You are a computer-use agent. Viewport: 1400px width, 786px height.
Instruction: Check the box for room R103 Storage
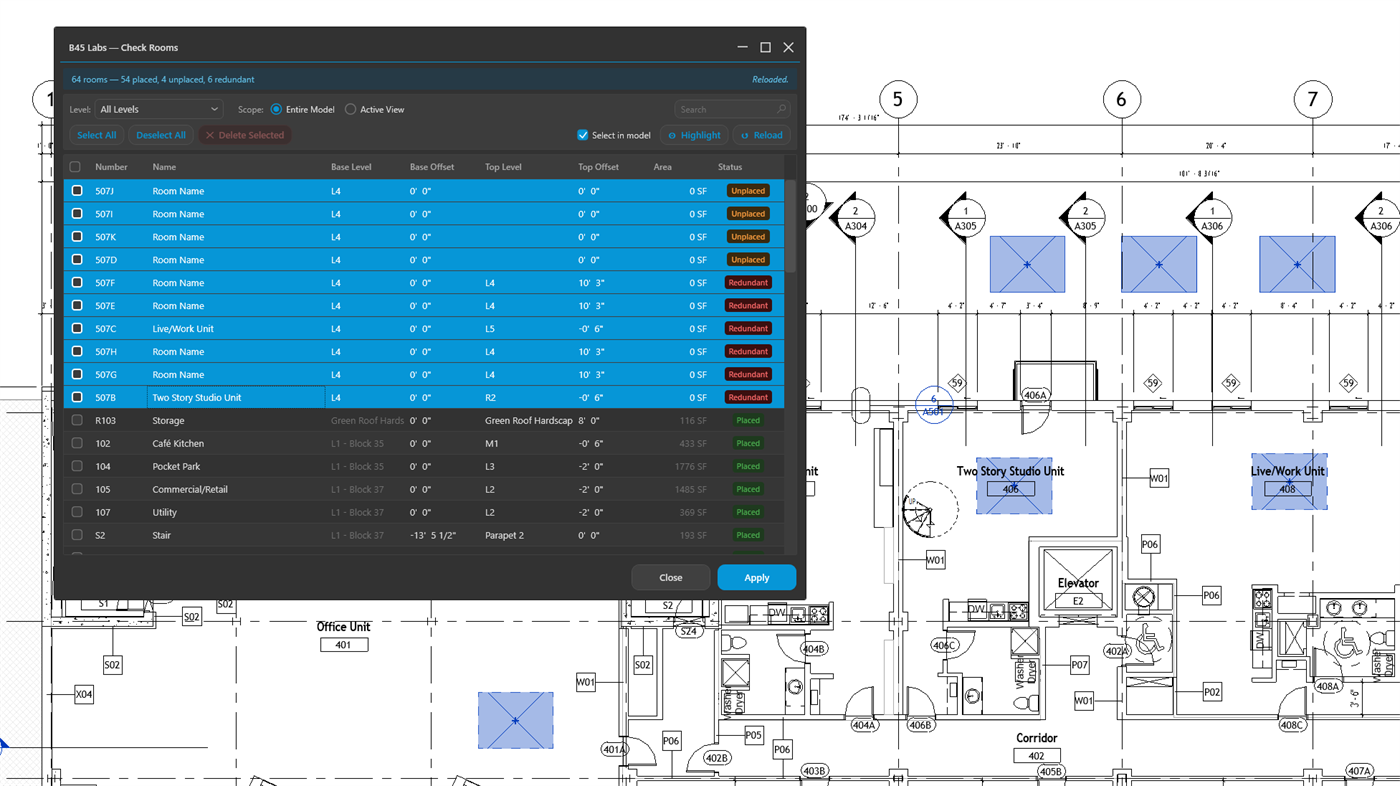coord(77,421)
